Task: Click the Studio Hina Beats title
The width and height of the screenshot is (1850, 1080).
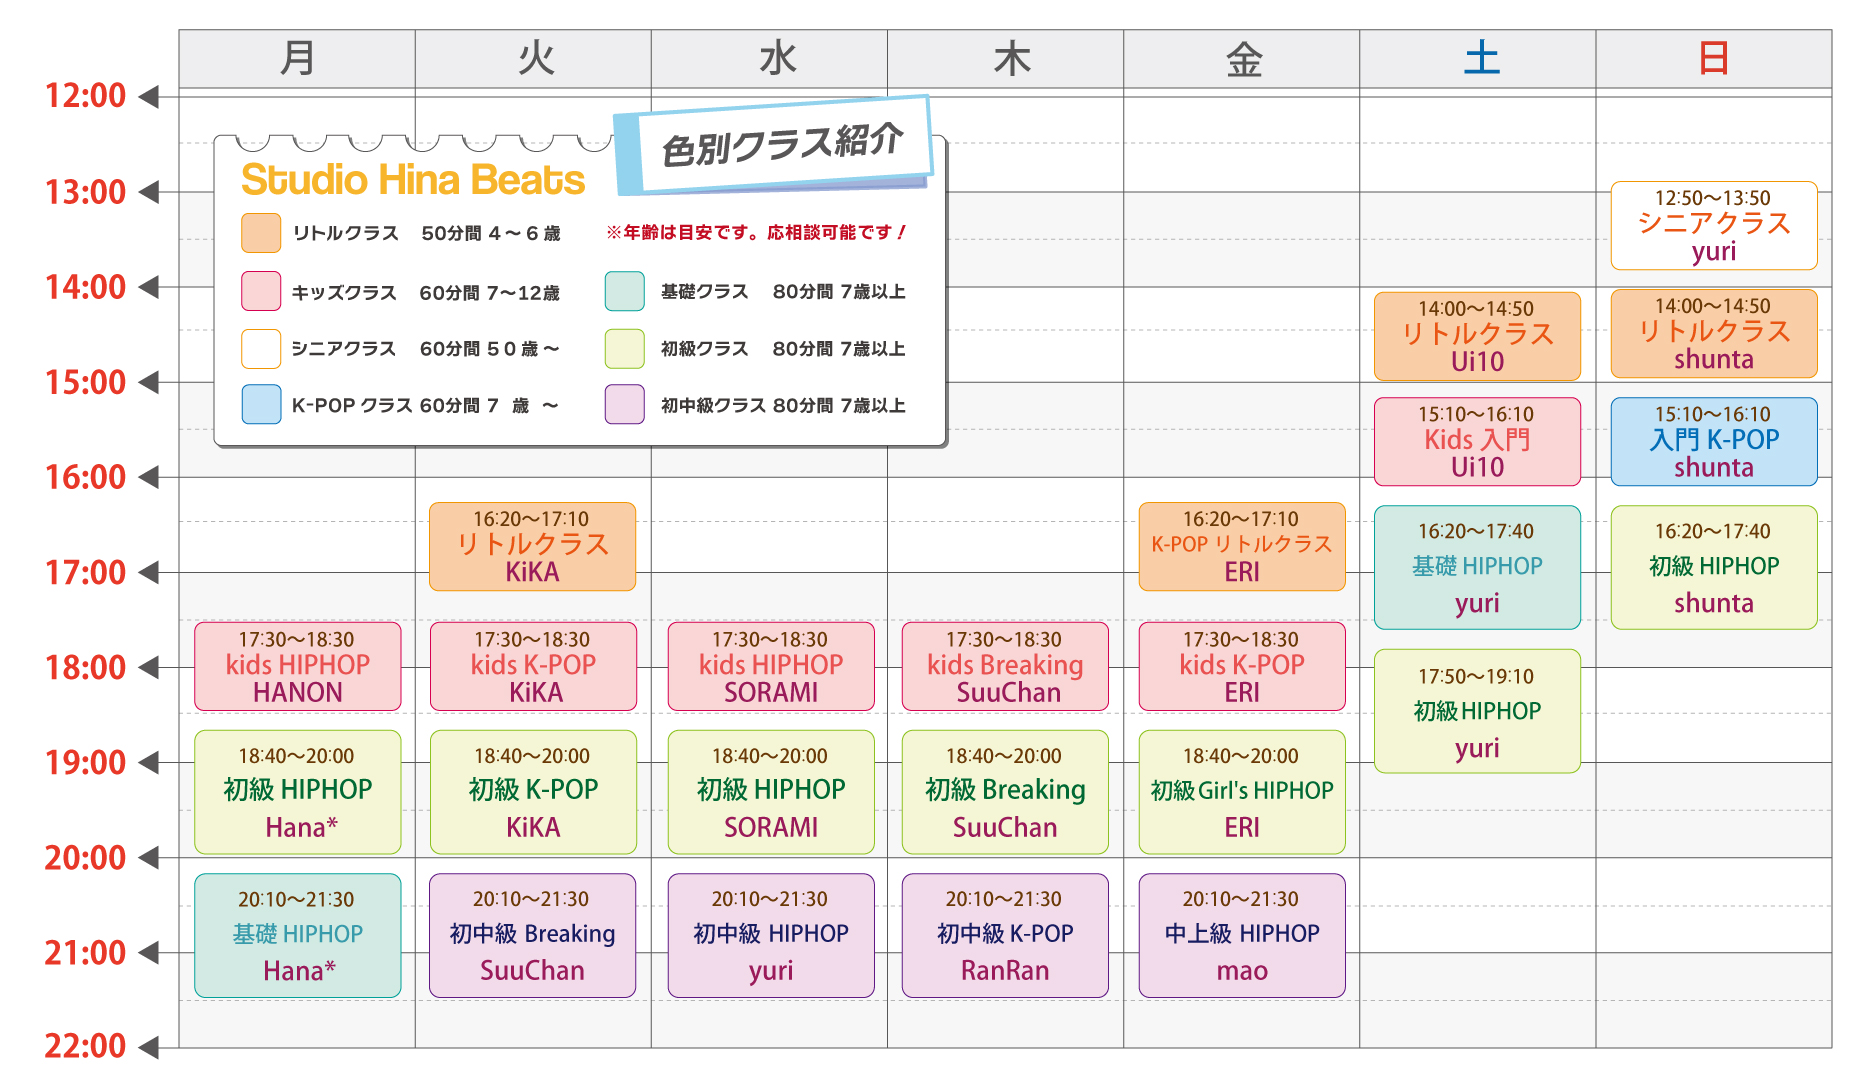Action: click(x=412, y=180)
